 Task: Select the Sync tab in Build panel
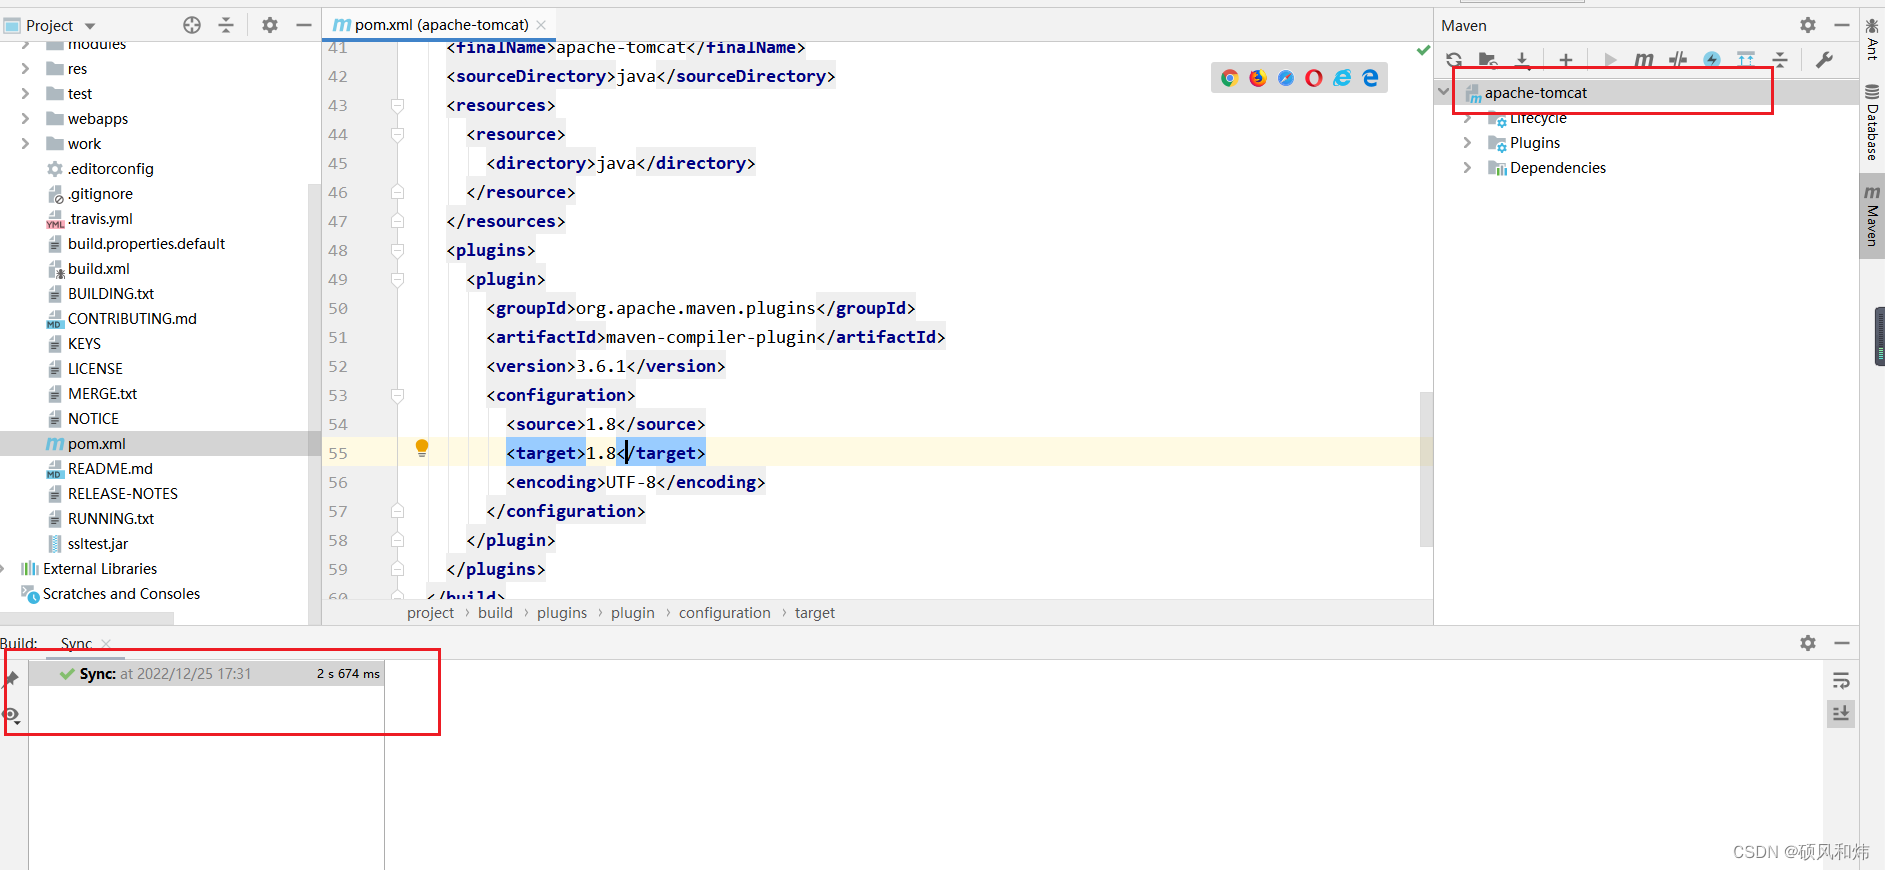(x=76, y=644)
